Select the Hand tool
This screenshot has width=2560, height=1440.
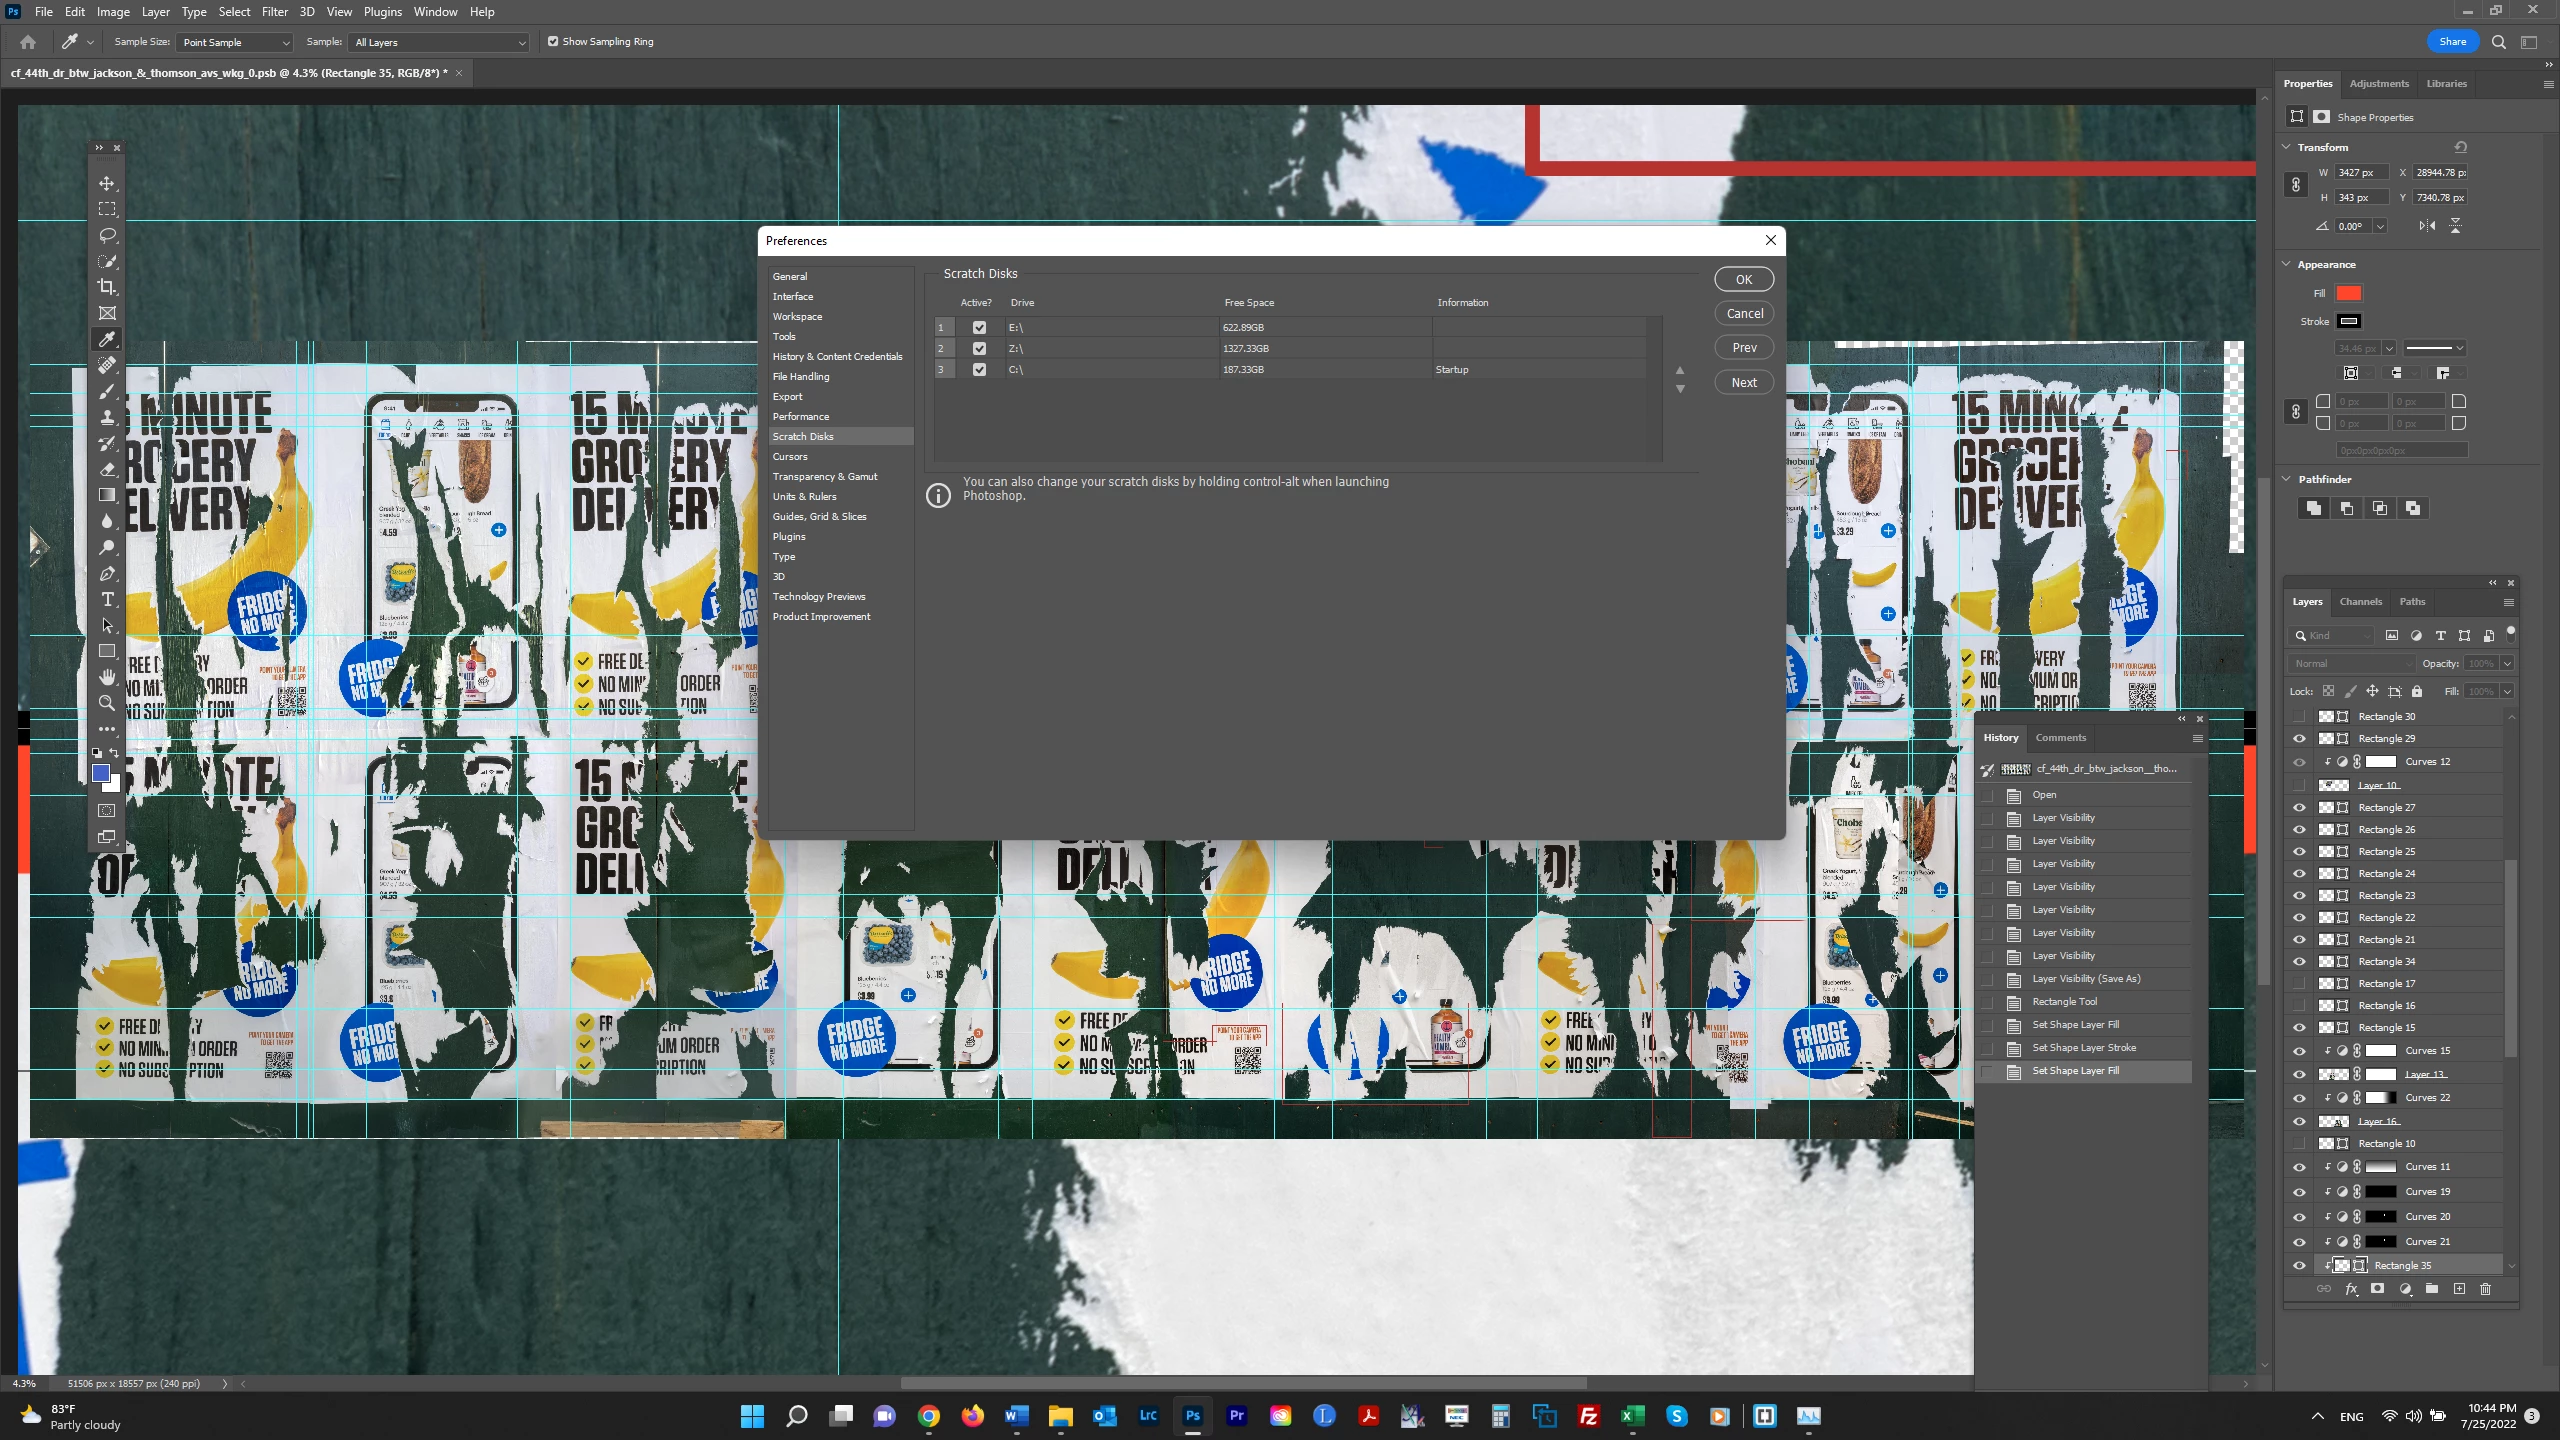pyautogui.click(x=107, y=677)
